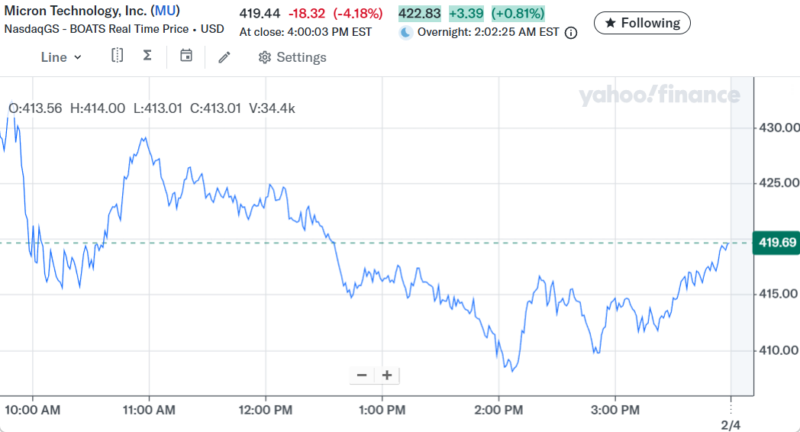
Task: Zoom in with the plus button
Action: click(x=386, y=375)
